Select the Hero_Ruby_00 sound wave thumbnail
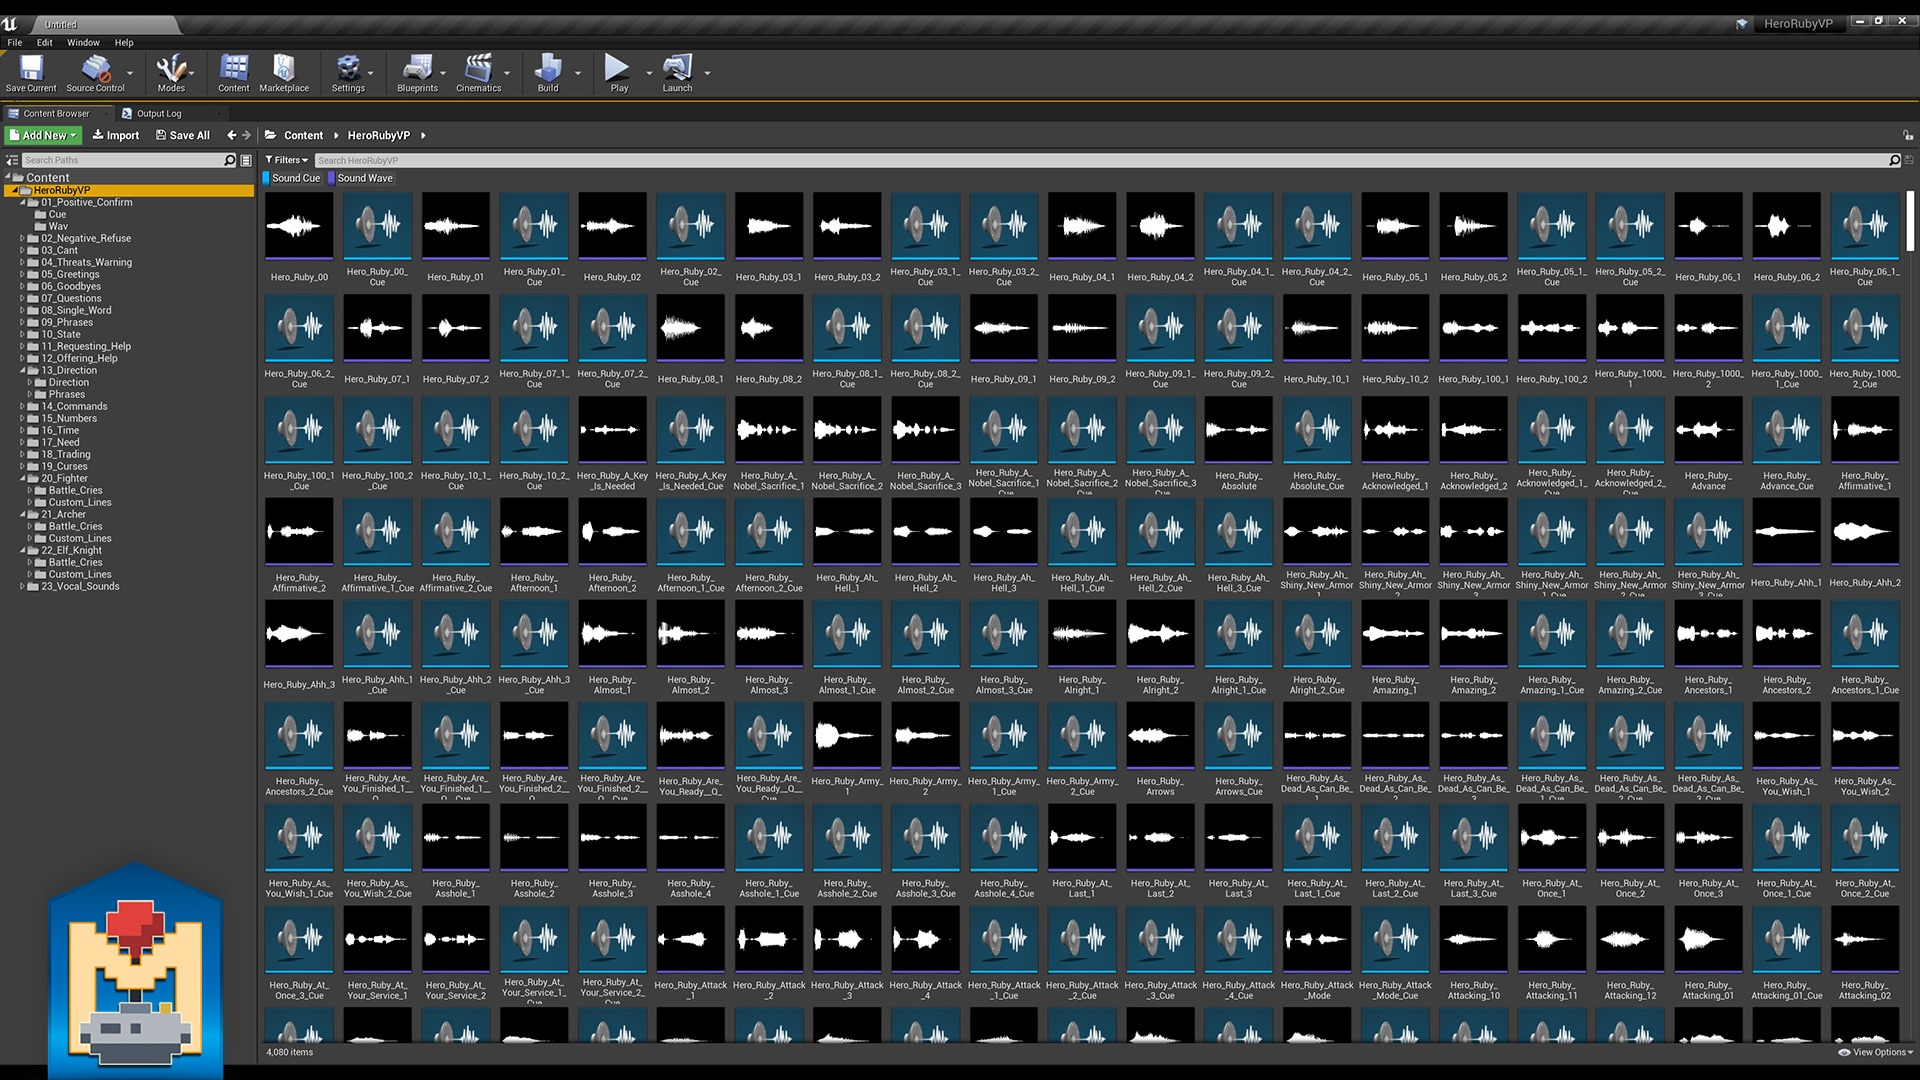 (299, 226)
